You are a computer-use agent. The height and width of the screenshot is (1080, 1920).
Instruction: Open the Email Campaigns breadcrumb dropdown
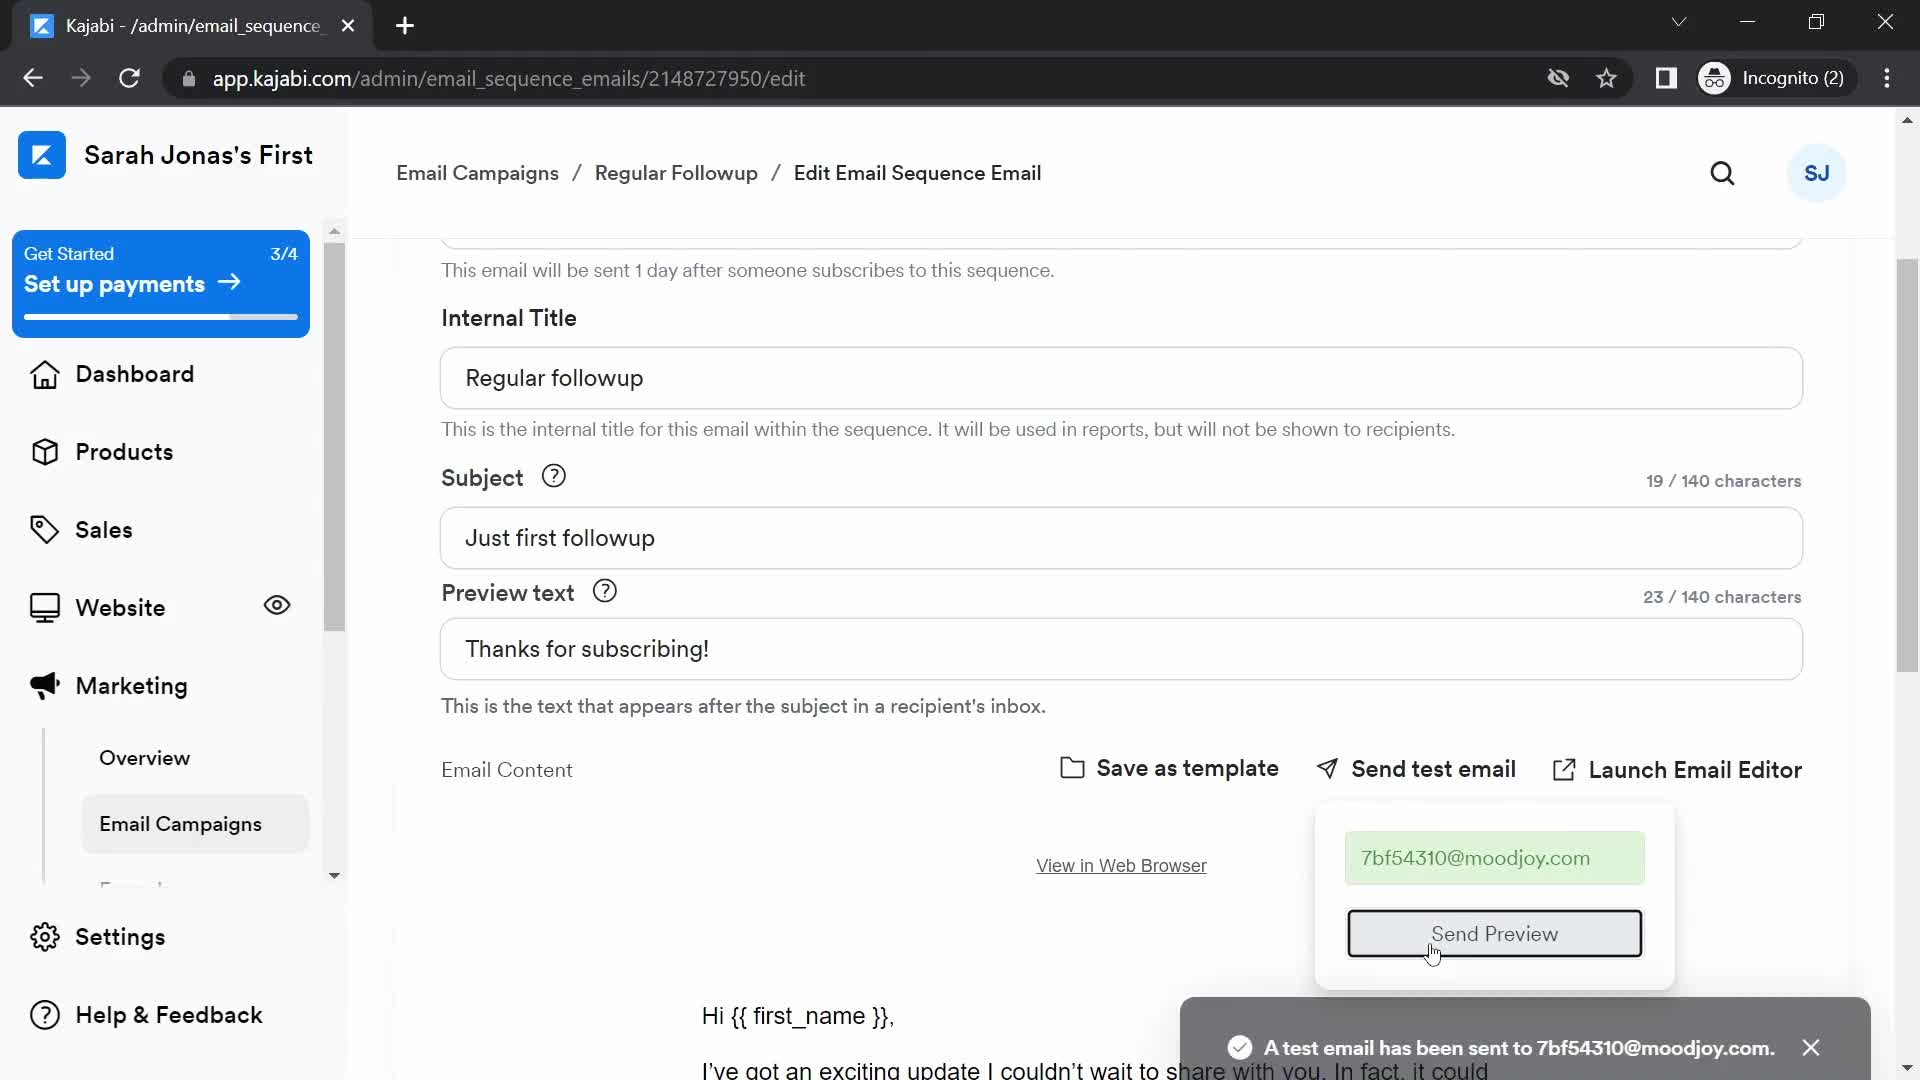point(479,173)
